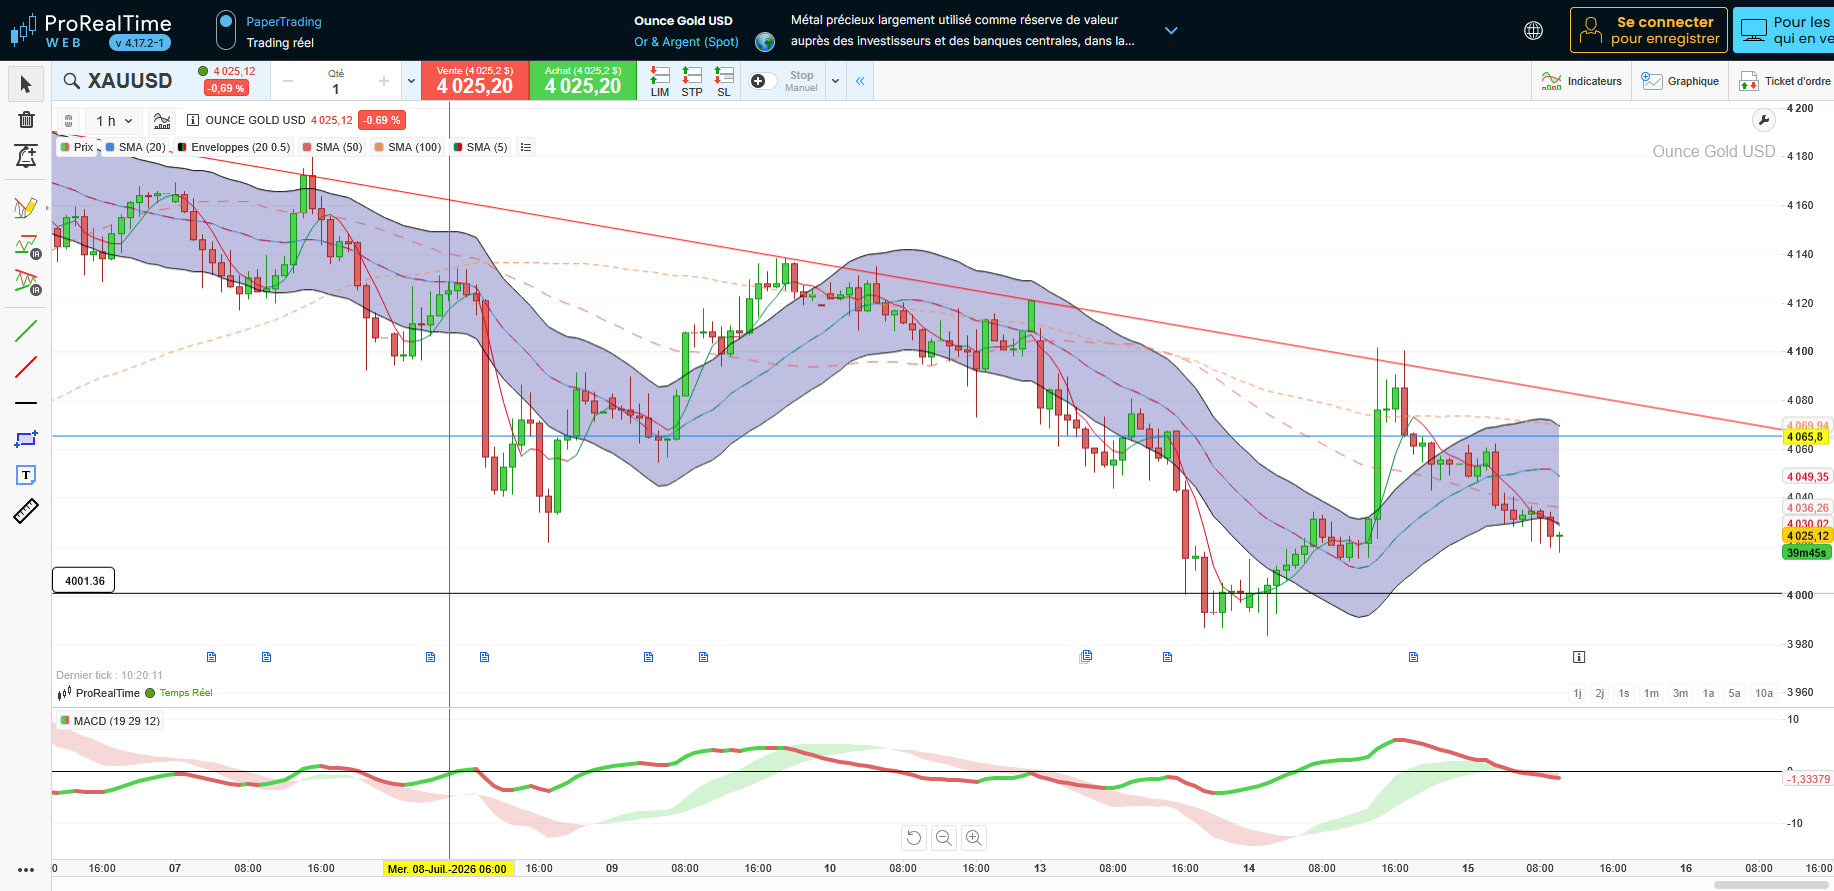
Task: Click the trash delete objects icon
Action: (26, 120)
